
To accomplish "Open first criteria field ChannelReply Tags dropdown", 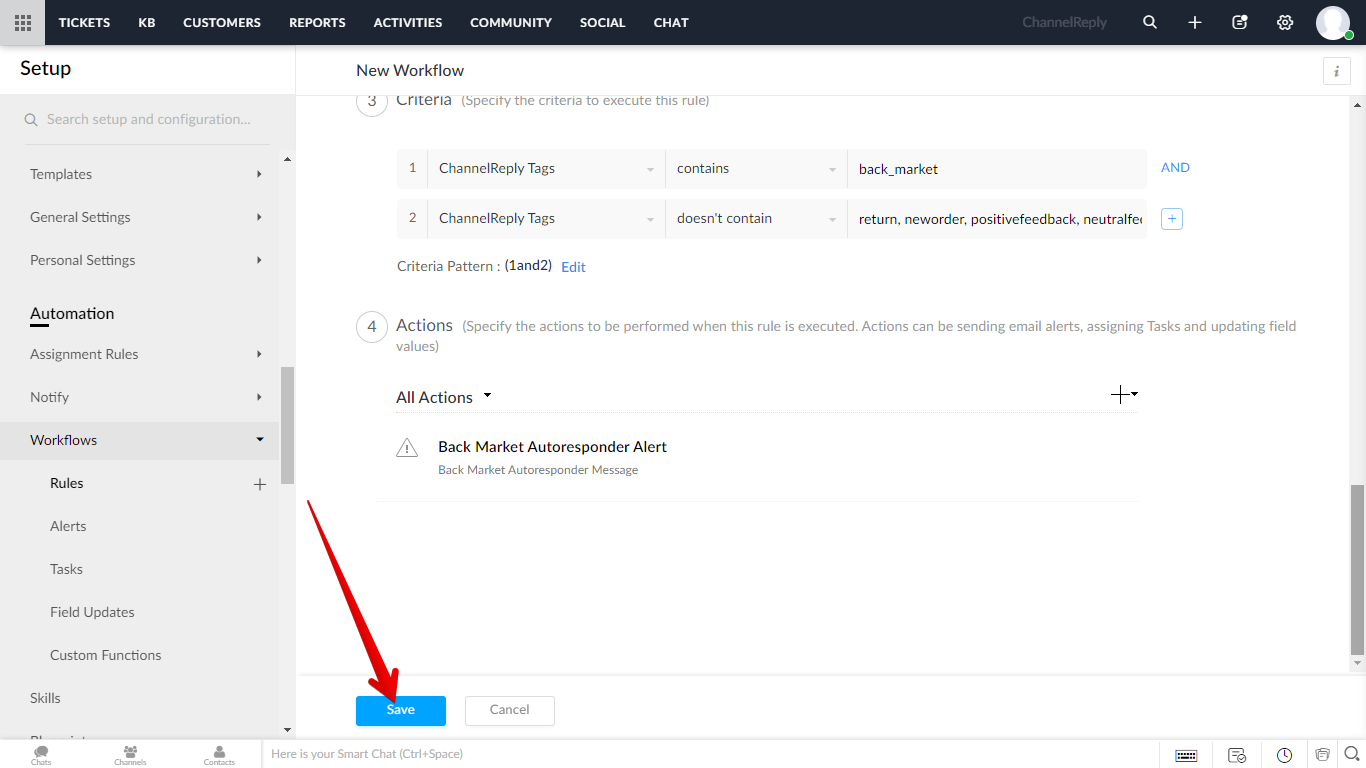I will [546, 169].
